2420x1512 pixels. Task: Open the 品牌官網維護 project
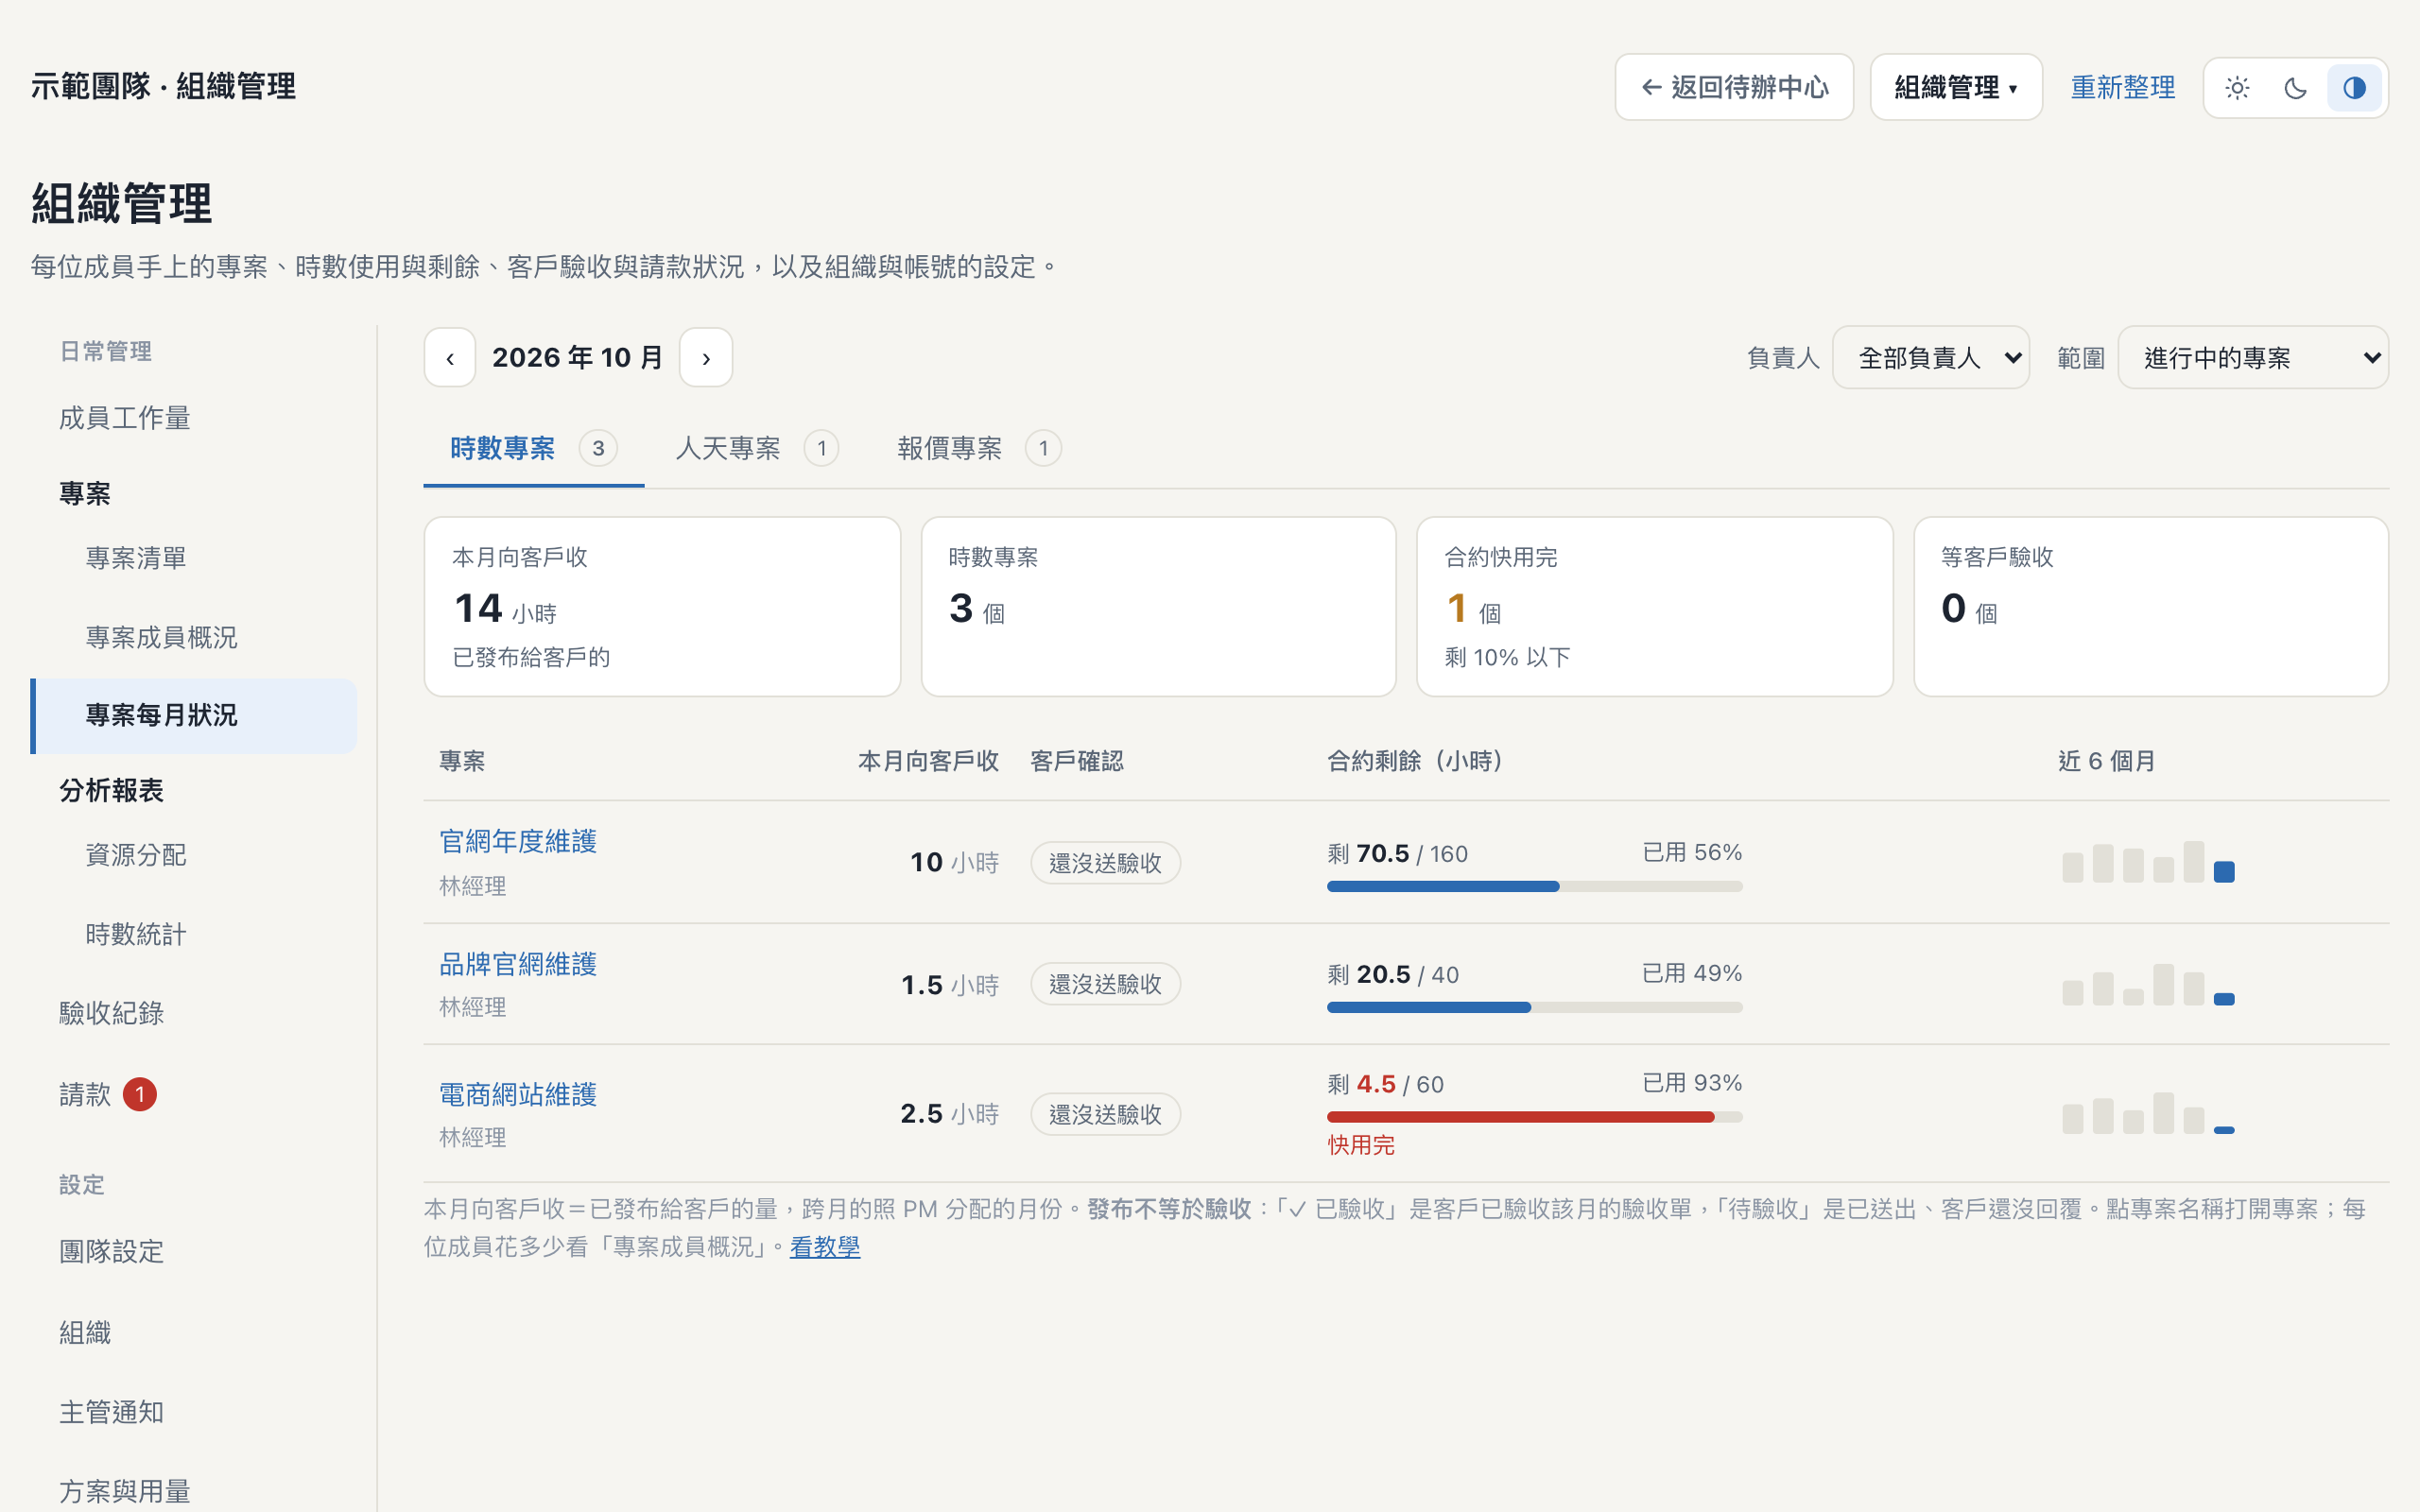518,964
